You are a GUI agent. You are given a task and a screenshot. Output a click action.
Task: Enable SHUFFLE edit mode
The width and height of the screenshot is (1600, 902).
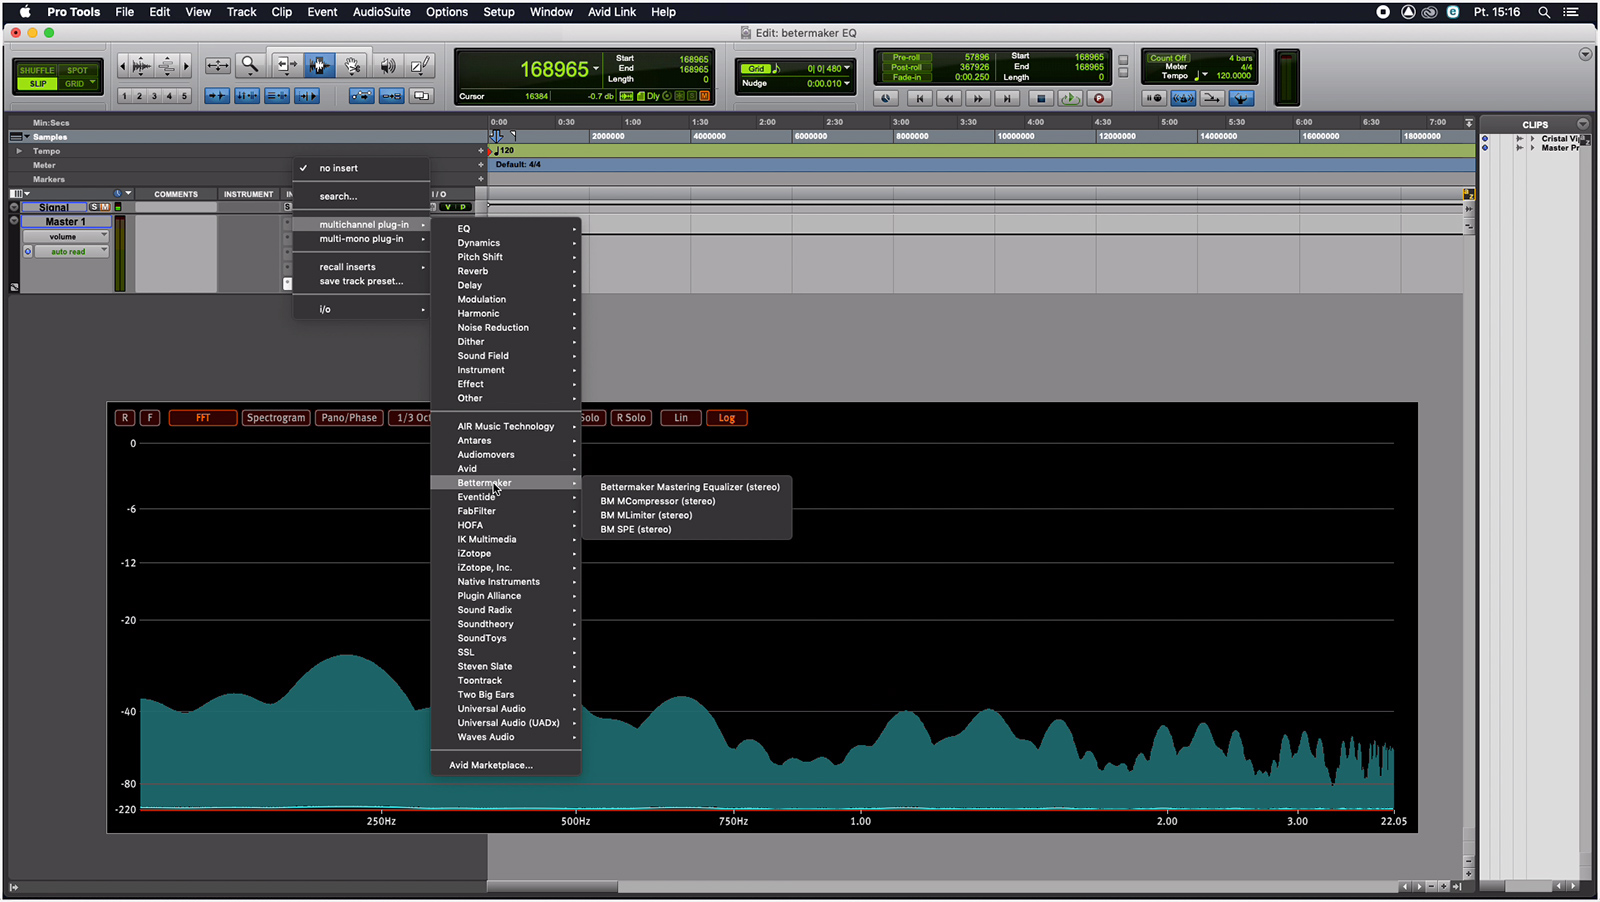(38, 70)
